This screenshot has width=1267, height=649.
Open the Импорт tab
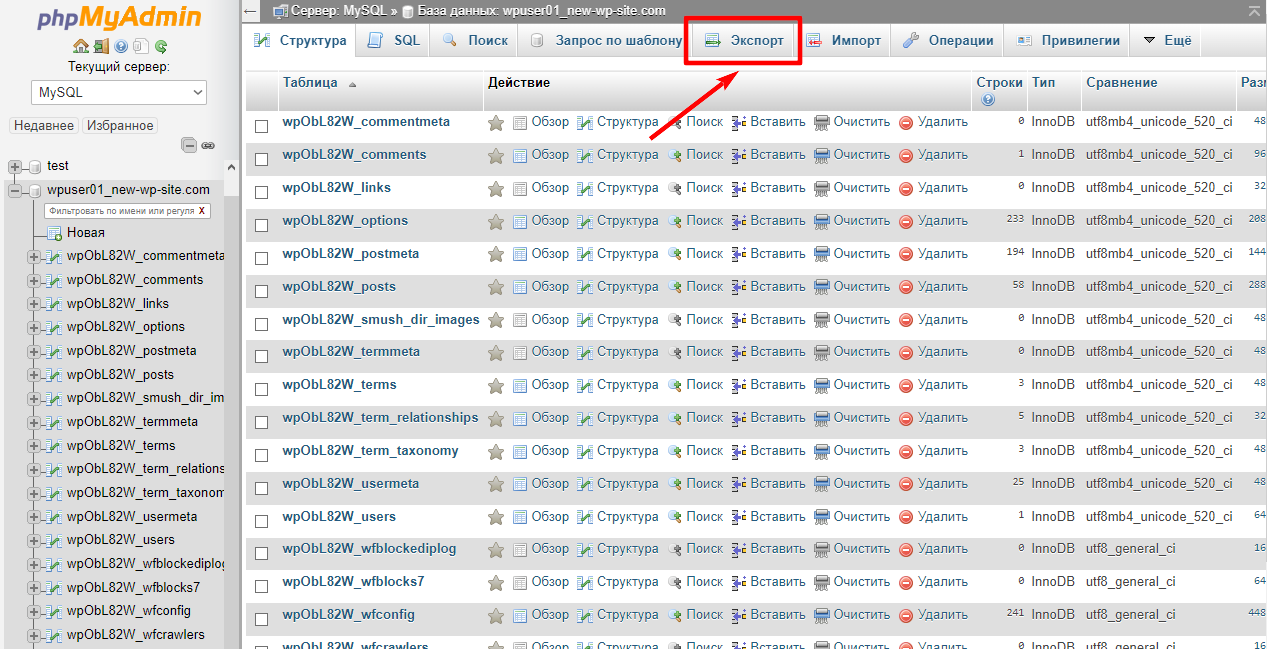tap(844, 41)
